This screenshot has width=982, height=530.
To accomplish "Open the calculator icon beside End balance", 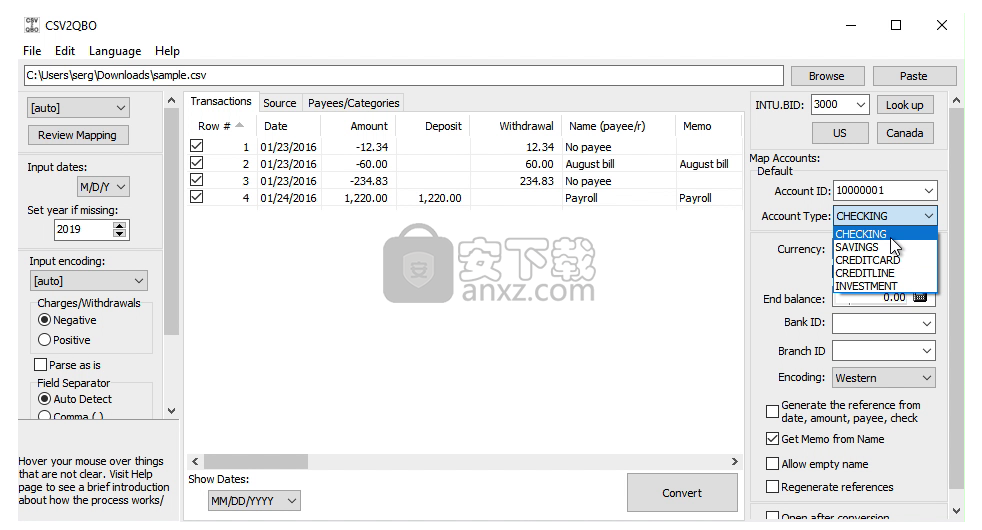I will click(920, 298).
